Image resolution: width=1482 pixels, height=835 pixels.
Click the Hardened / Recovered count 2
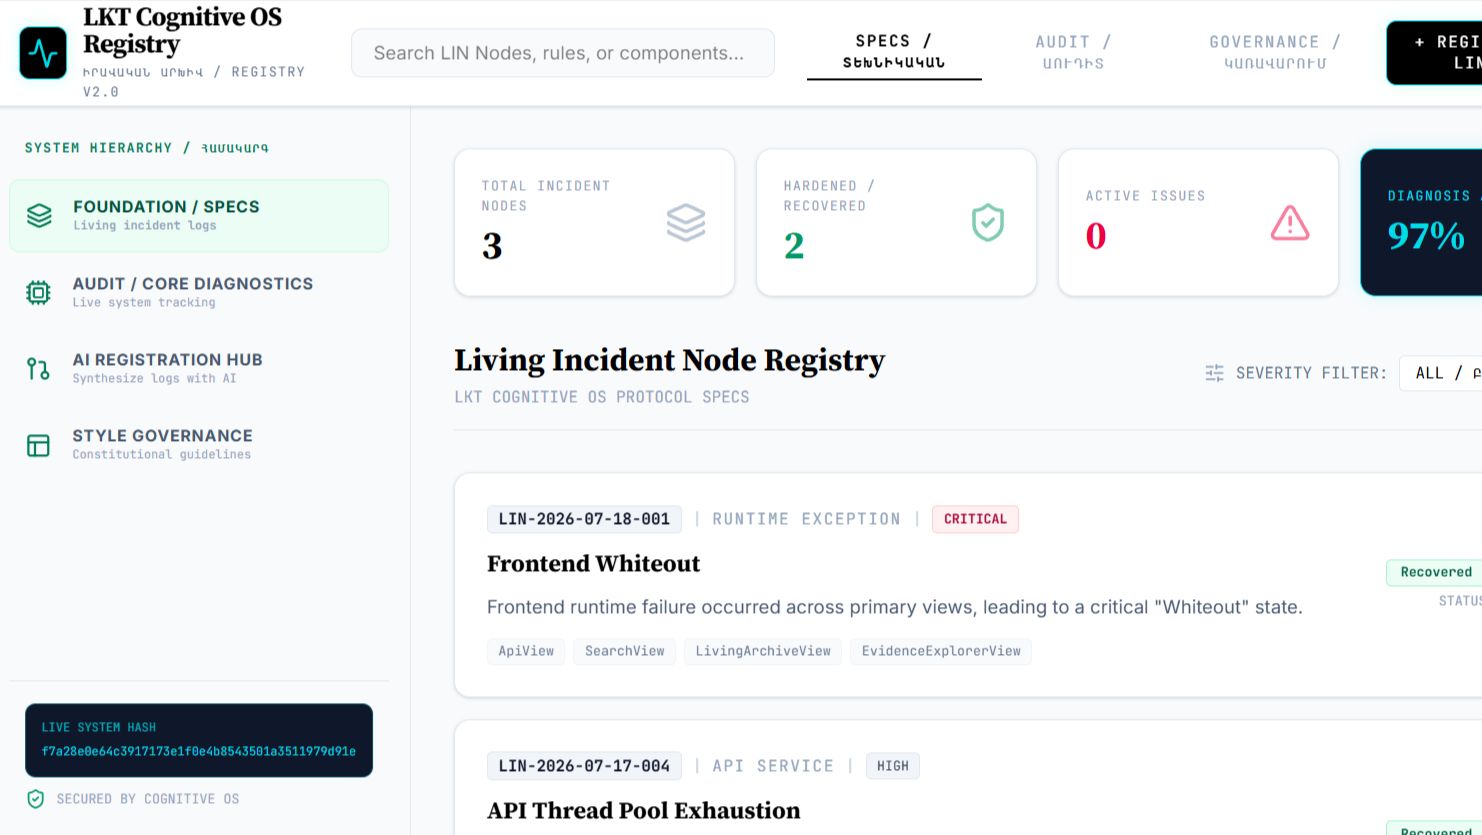click(x=794, y=246)
